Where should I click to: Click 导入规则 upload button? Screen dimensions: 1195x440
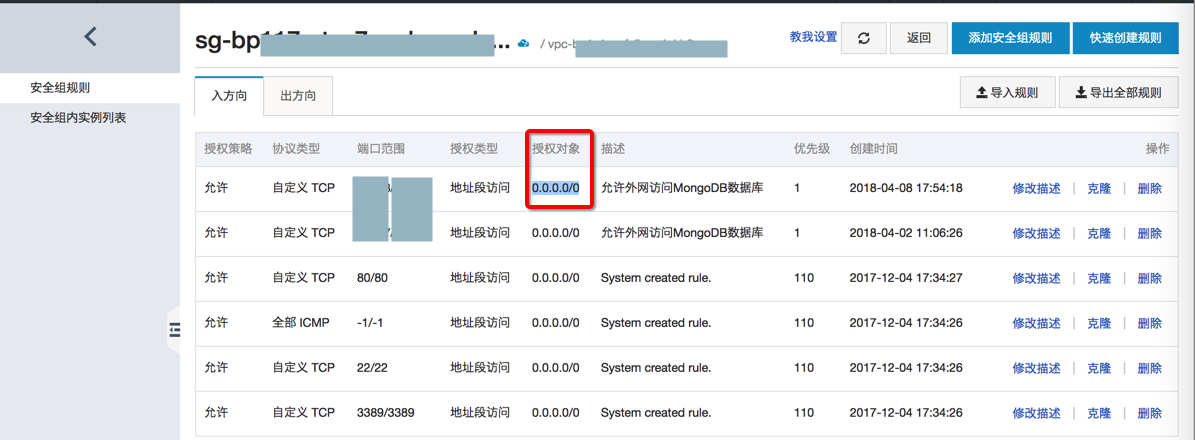[x=1005, y=93]
